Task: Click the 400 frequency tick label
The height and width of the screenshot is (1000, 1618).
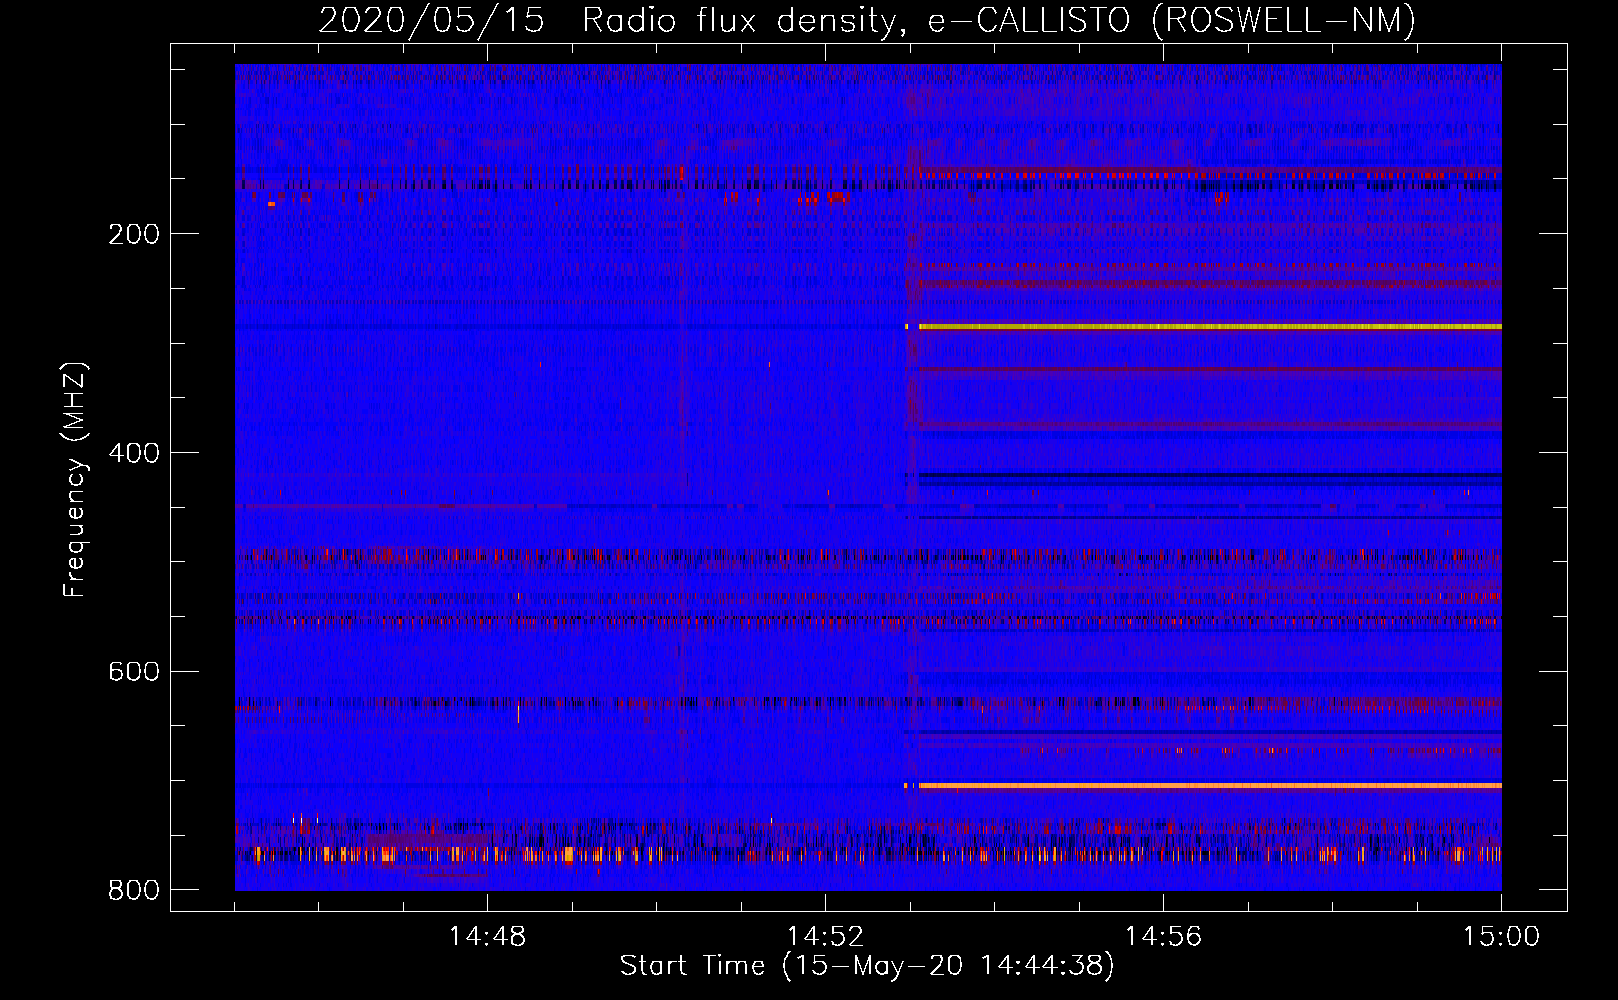Action: (134, 453)
